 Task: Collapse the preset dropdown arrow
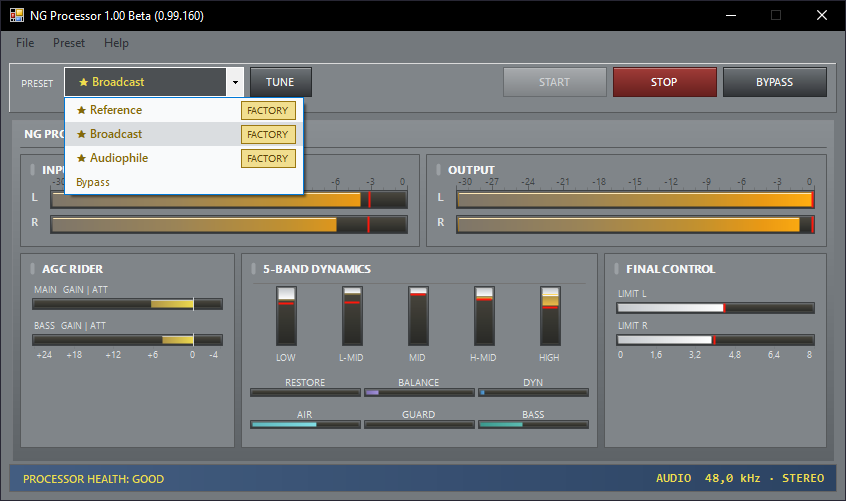tap(235, 82)
